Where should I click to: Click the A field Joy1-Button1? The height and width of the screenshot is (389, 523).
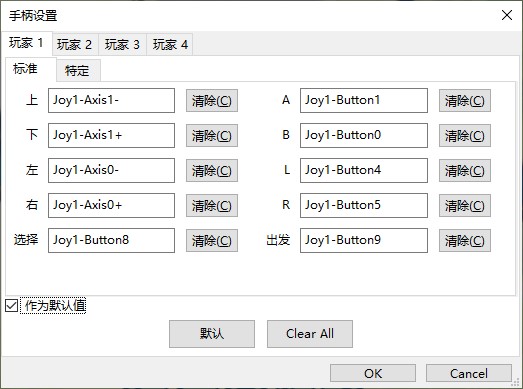364,100
